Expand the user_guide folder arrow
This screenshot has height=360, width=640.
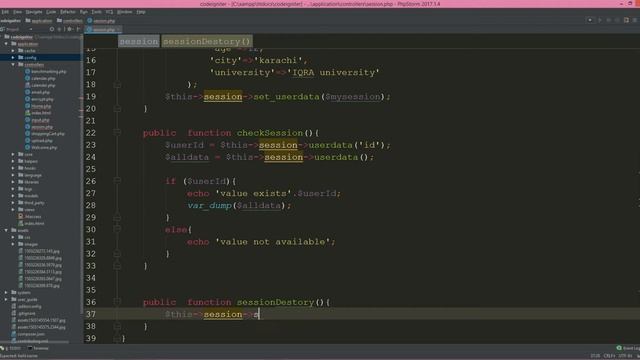coord(6,300)
